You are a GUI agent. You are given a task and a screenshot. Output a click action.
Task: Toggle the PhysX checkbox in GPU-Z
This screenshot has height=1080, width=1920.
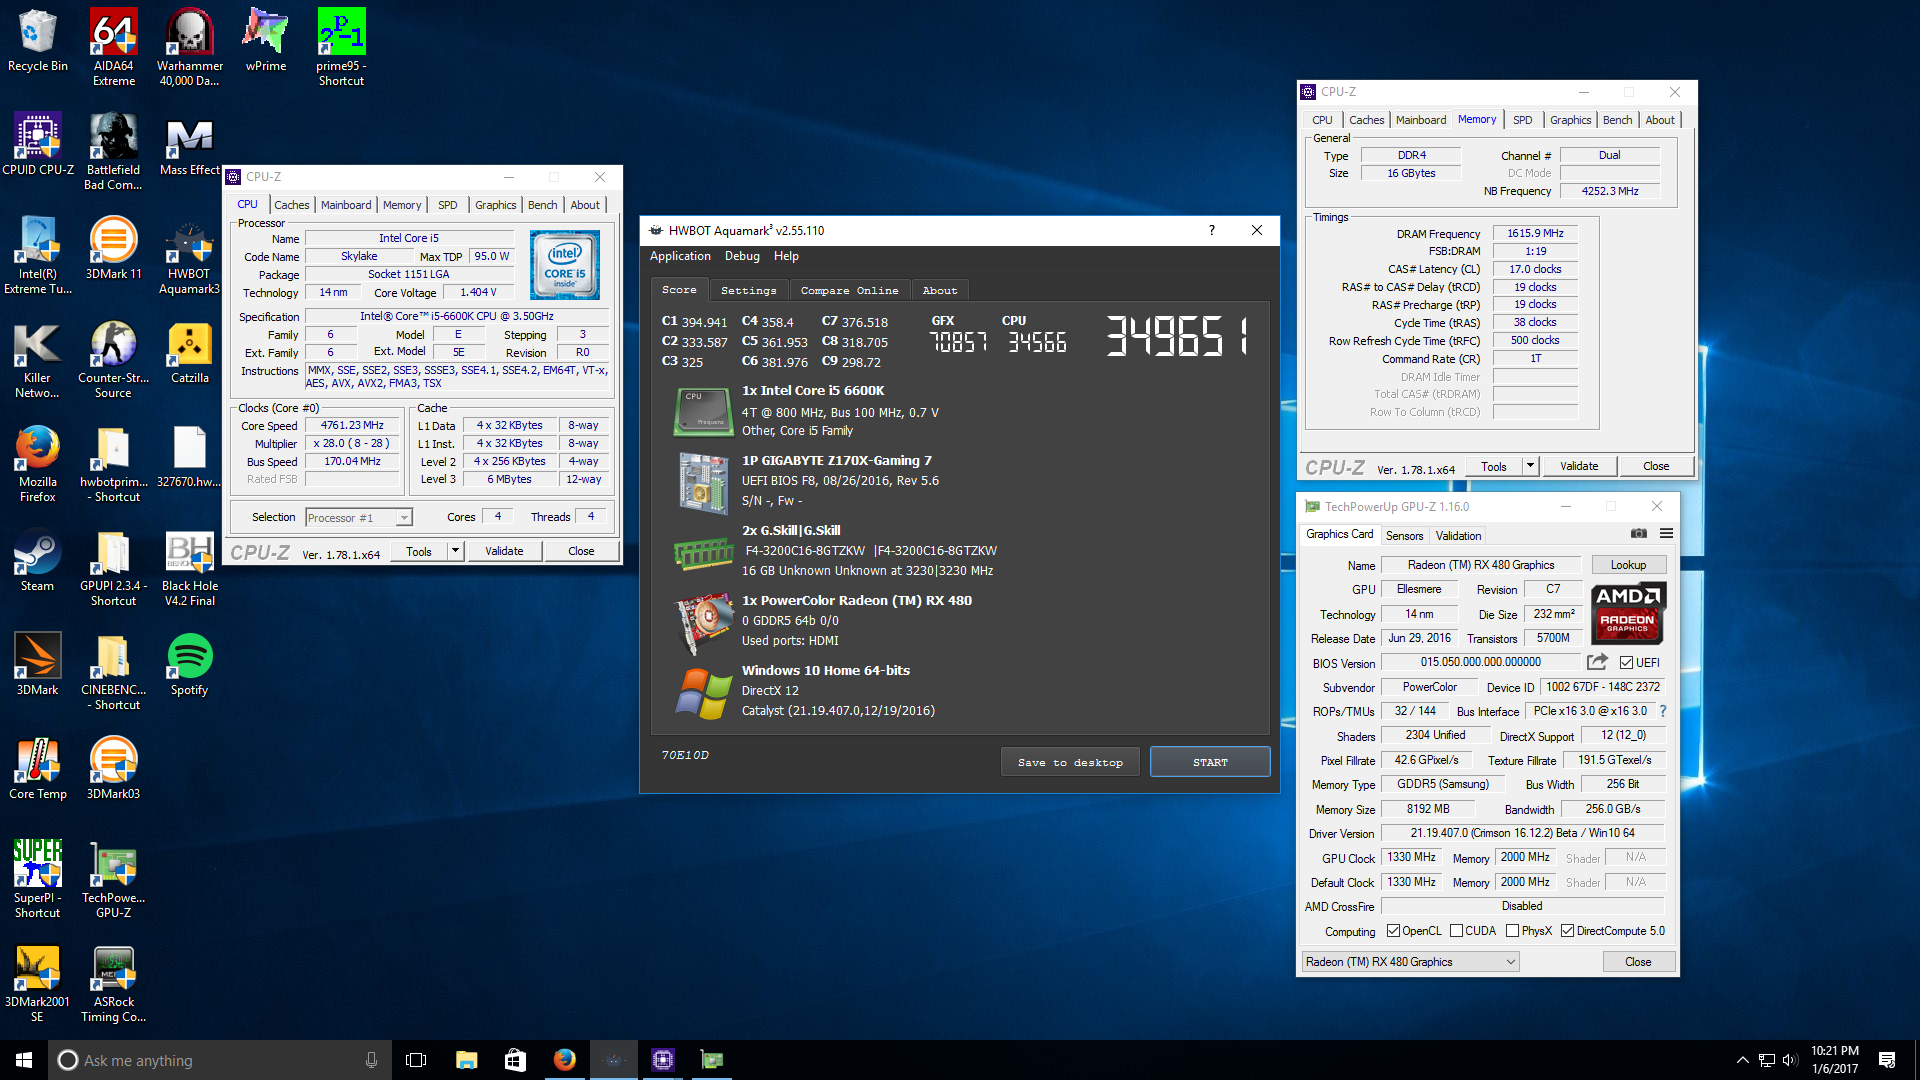coord(1512,931)
